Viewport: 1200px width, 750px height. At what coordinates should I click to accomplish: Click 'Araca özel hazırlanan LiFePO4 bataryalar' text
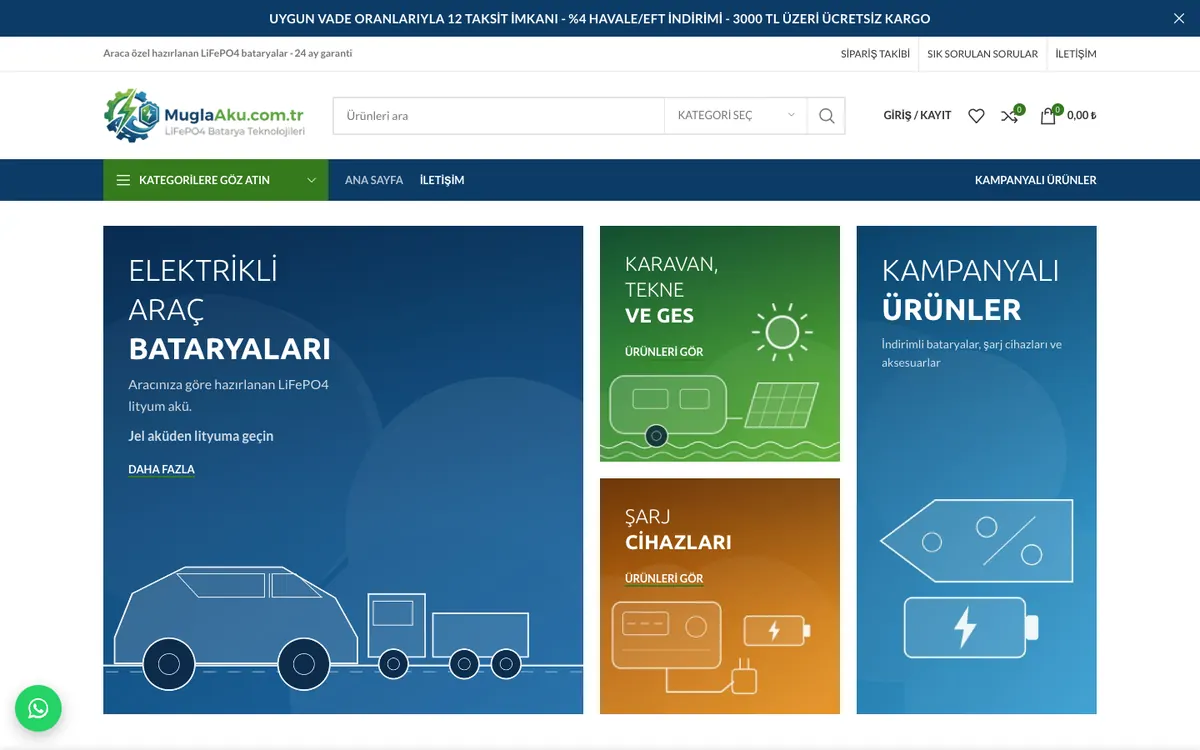(195, 53)
